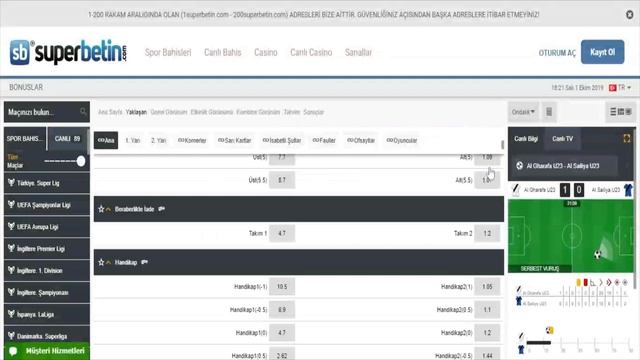Open Sanallar in top navigation

tap(358, 52)
